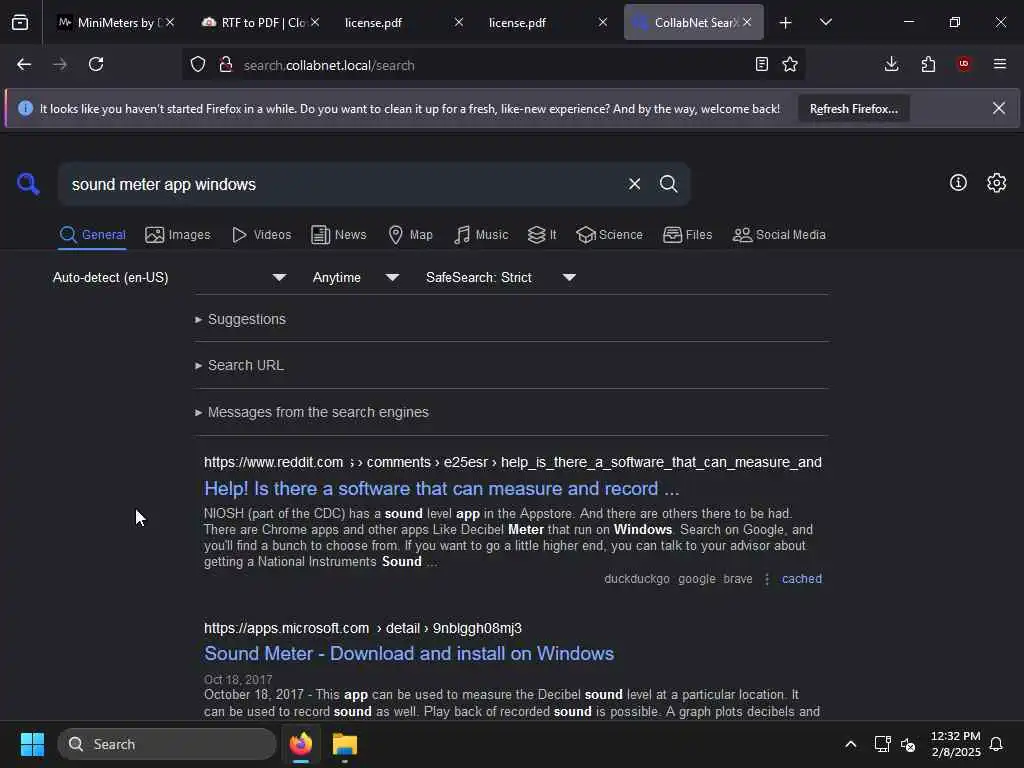Expand Messages from the search engines
This screenshot has height=768, width=1024.
312,412
